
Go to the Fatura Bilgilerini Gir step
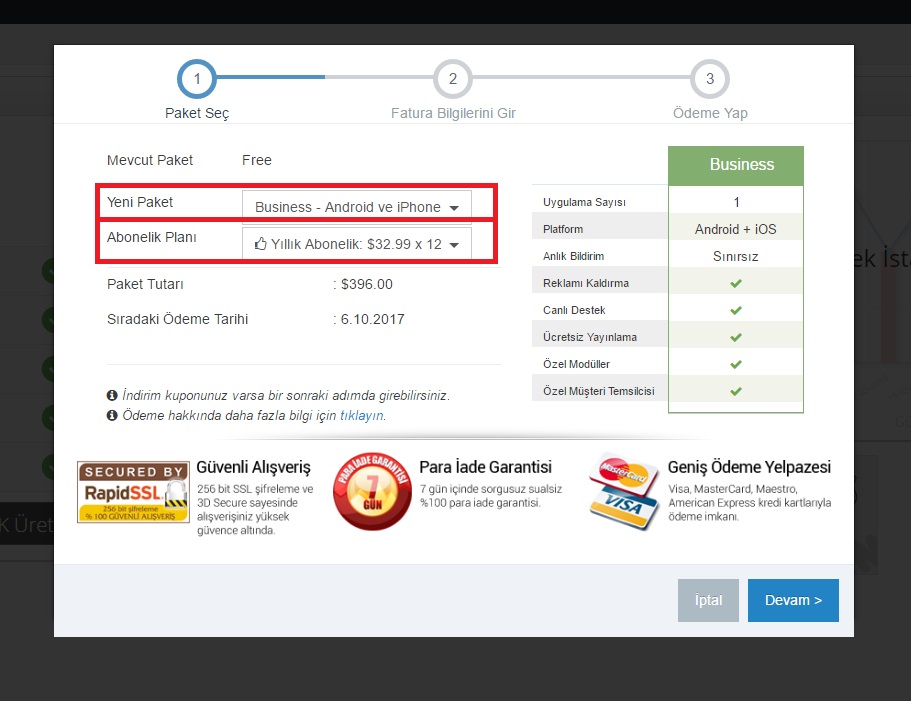(x=453, y=79)
